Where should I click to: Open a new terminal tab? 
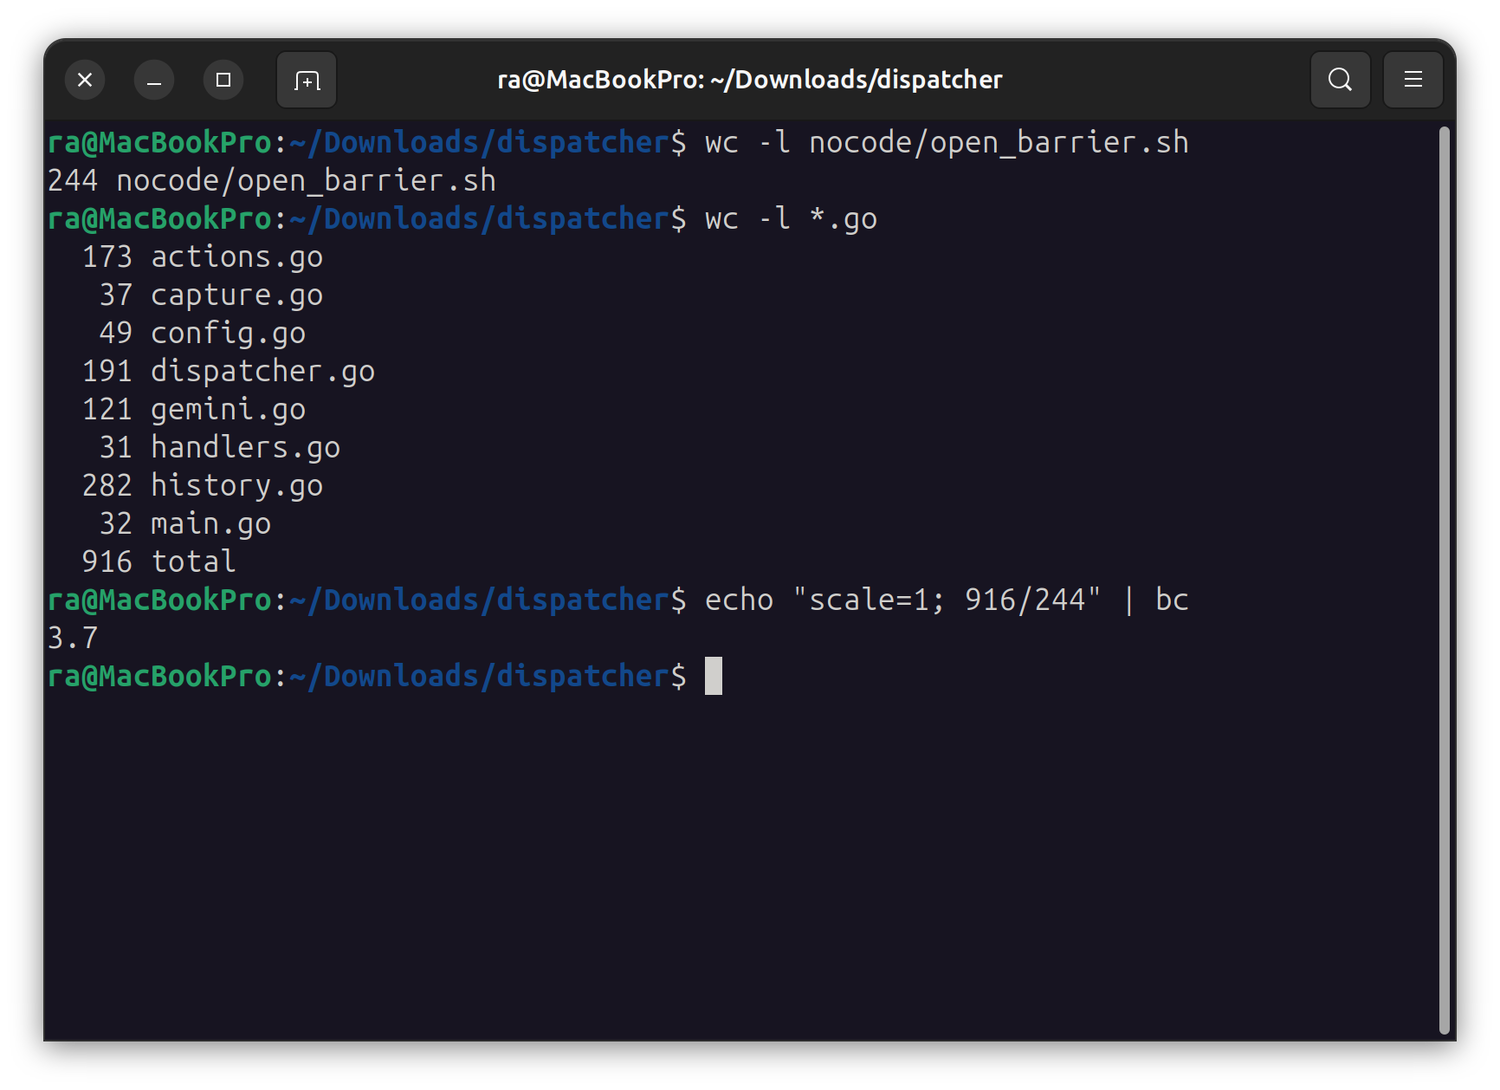pos(306,80)
